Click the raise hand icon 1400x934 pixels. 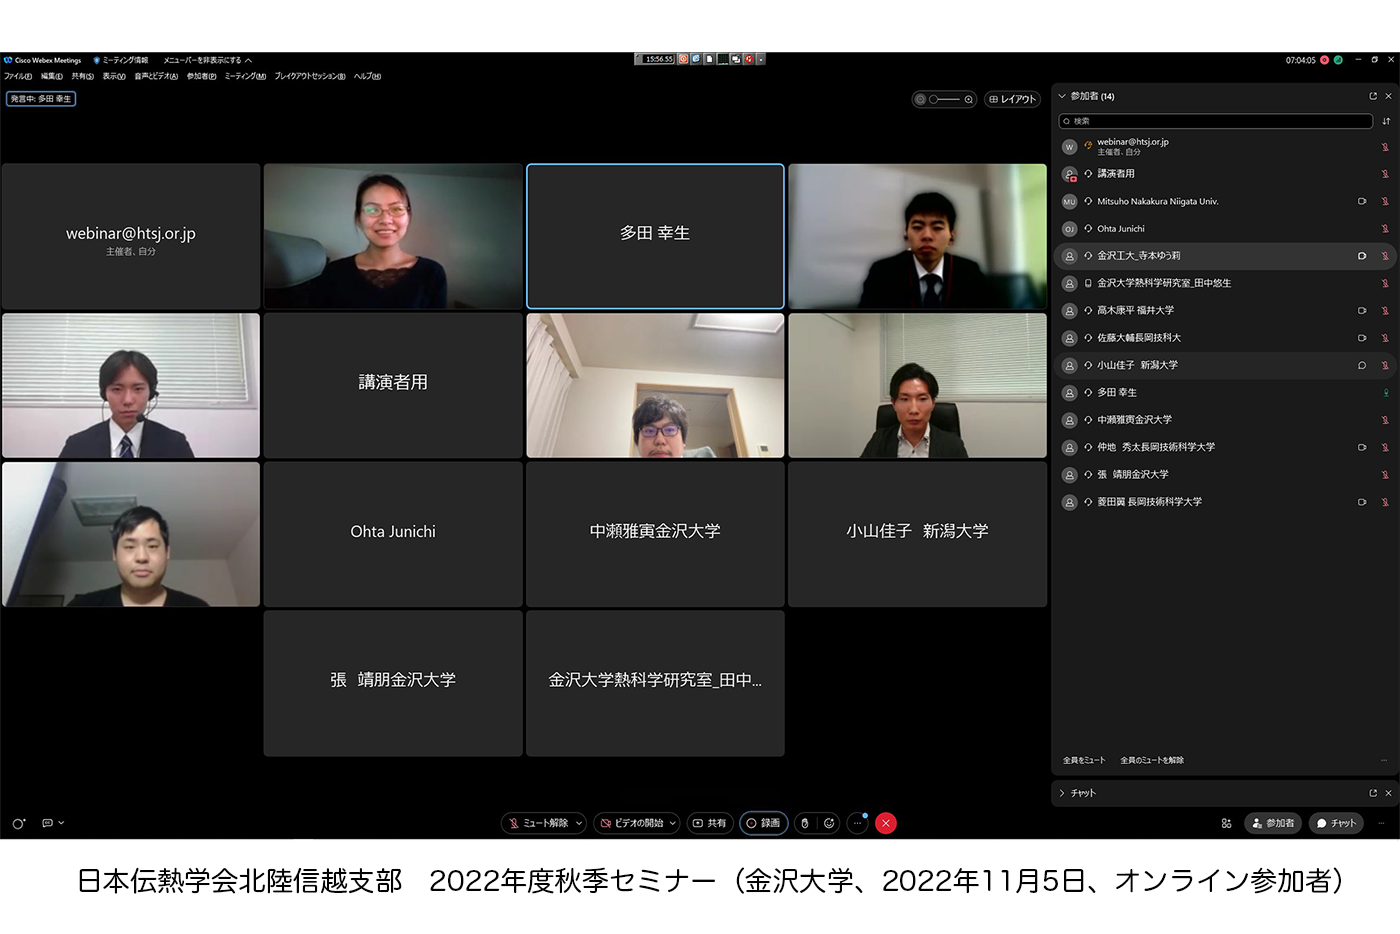pyautogui.click(x=805, y=823)
